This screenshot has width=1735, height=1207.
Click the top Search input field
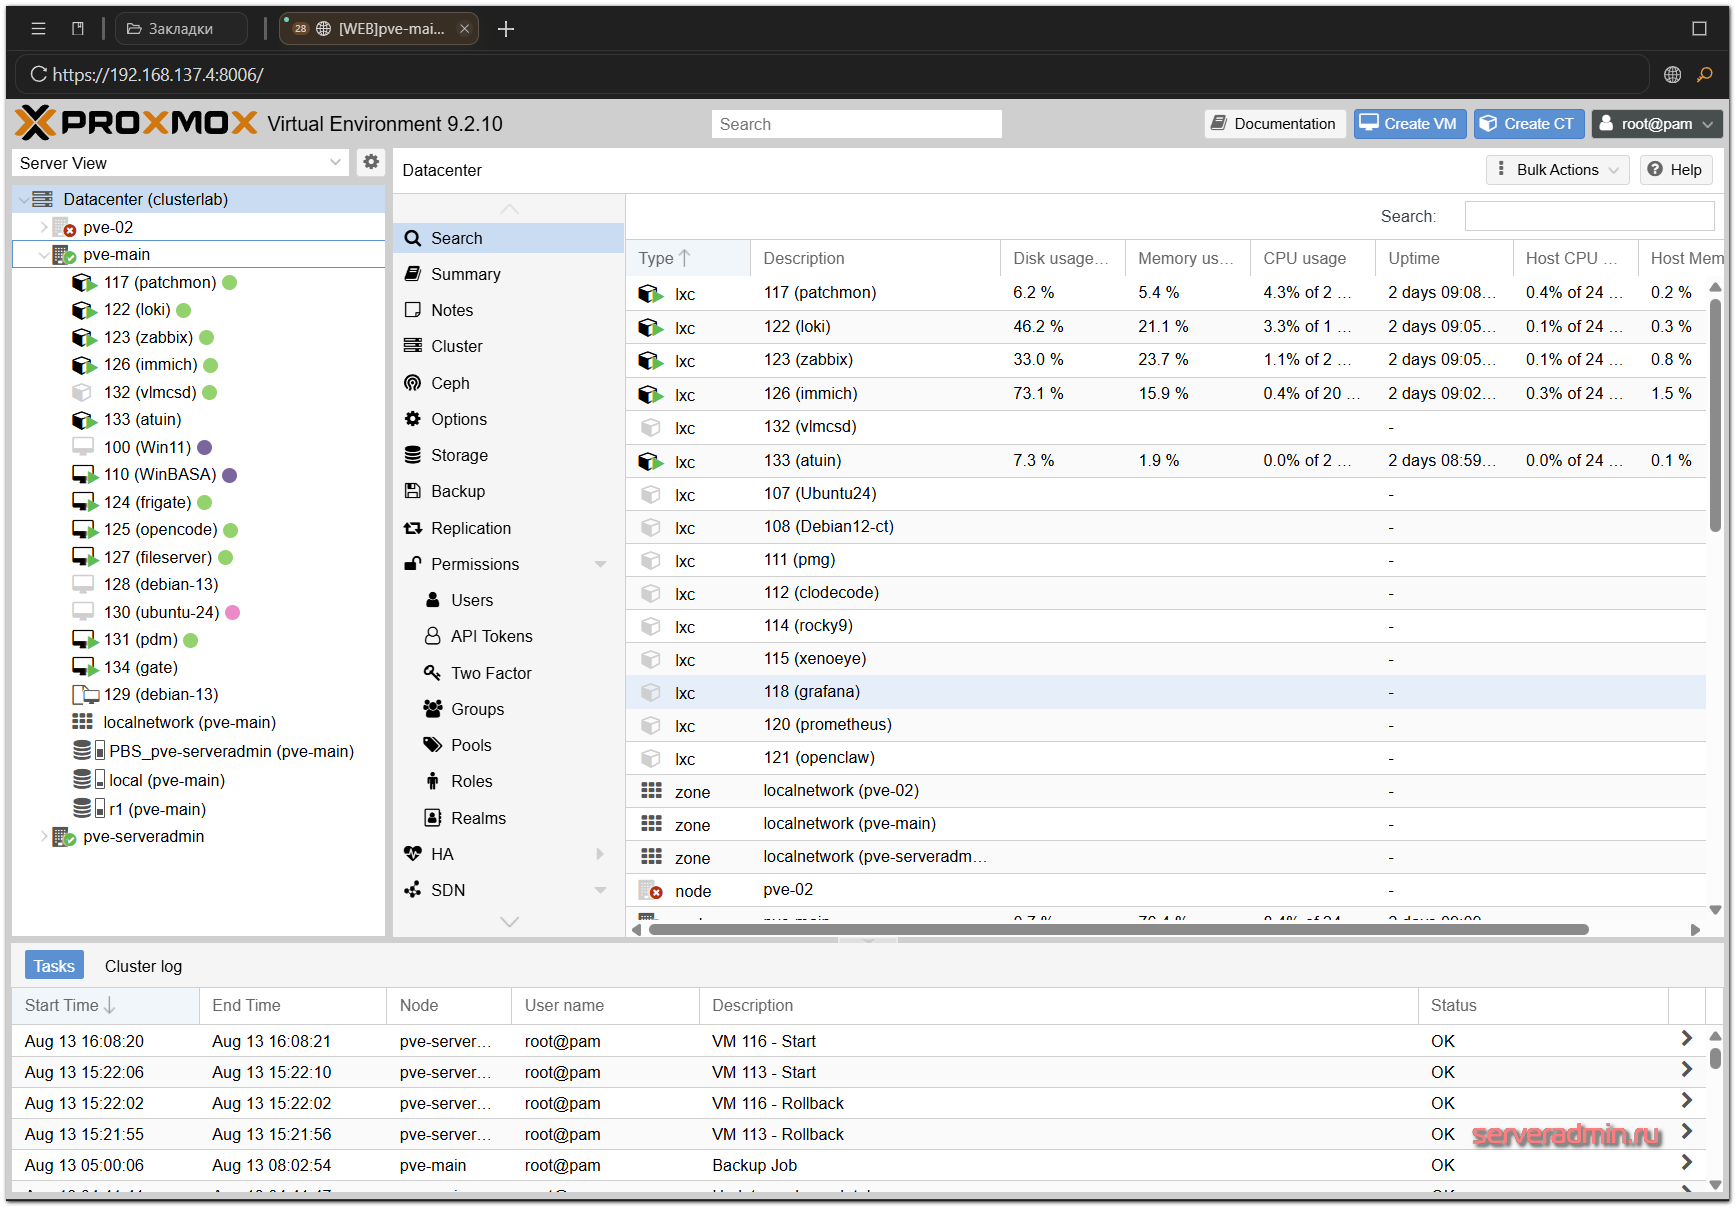tap(857, 124)
